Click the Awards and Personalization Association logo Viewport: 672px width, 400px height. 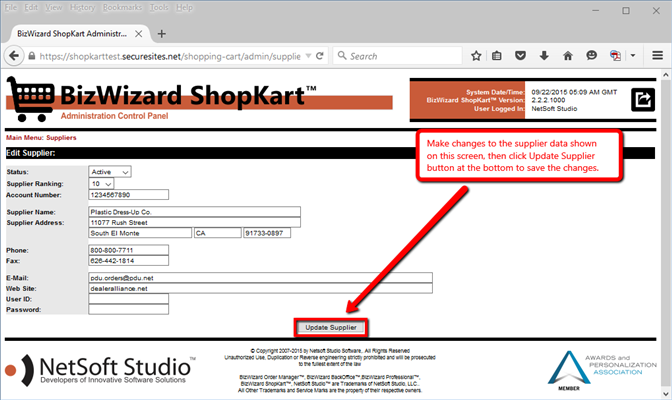tap(602, 370)
